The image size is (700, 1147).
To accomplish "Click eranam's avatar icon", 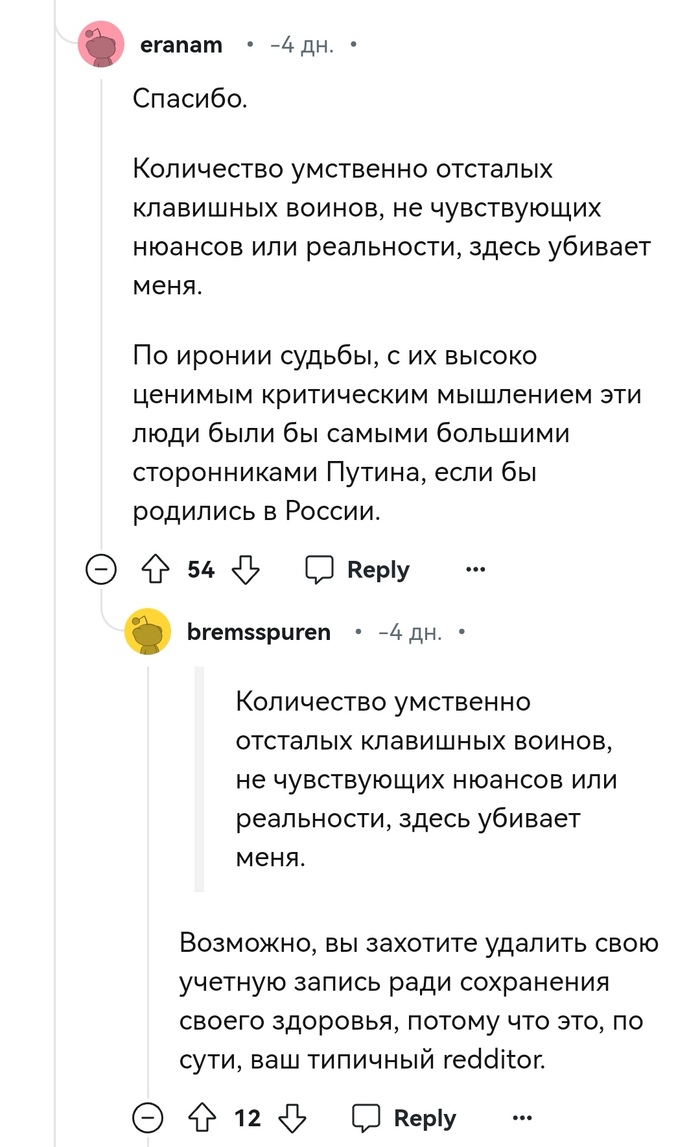I will [100, 45].
